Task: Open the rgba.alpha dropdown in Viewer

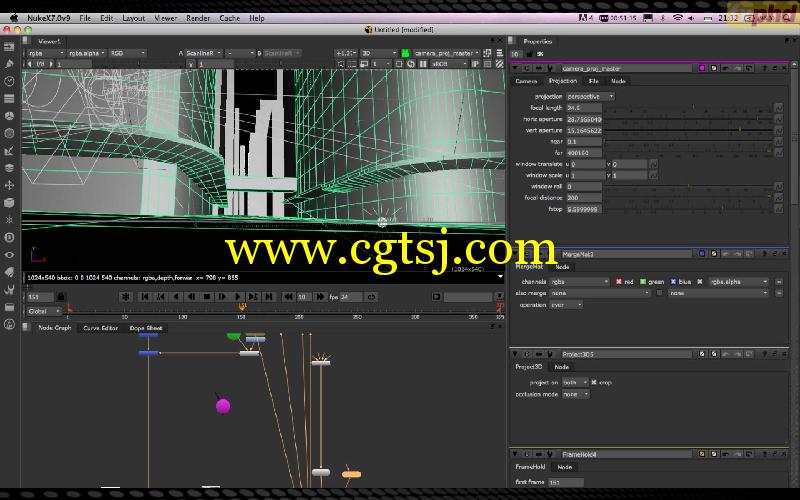Action: tap(87, 53)
